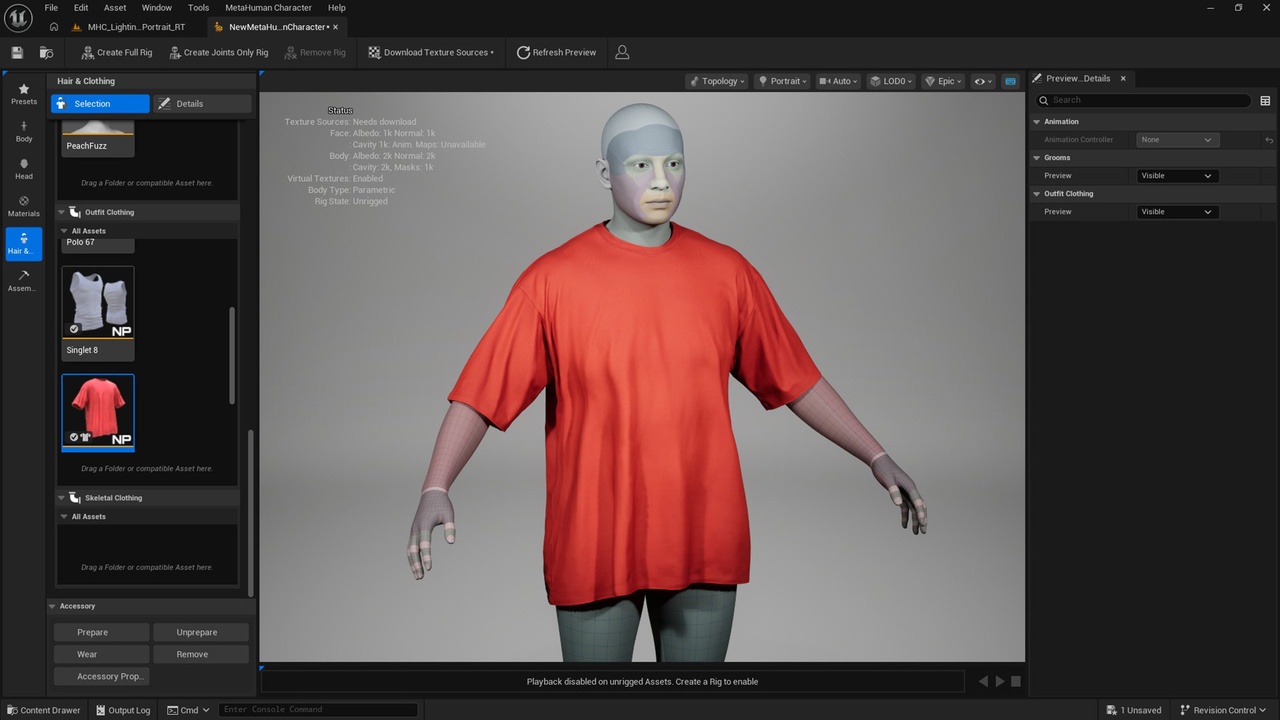Click the Prepare accessory button

[x=101, y=632]
